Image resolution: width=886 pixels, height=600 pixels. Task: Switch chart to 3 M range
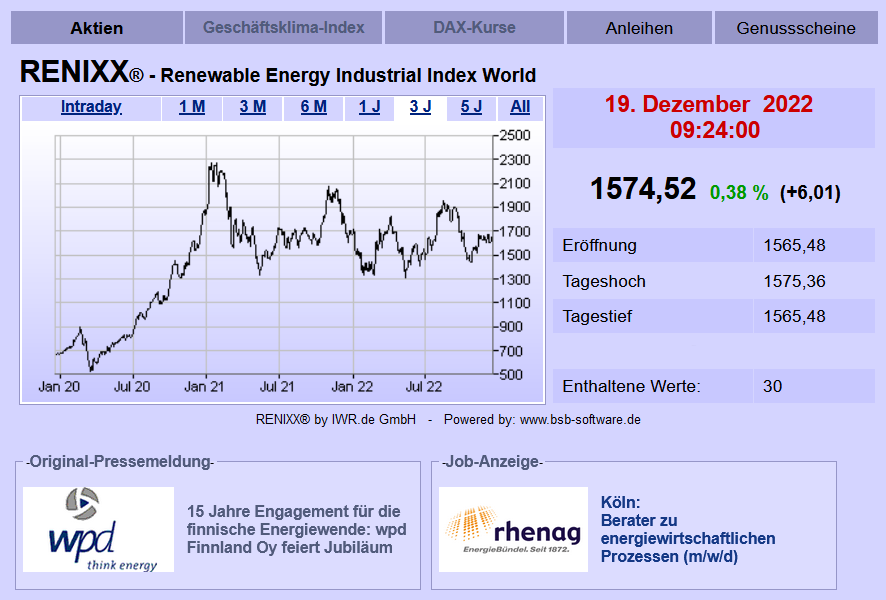(253, 107)
